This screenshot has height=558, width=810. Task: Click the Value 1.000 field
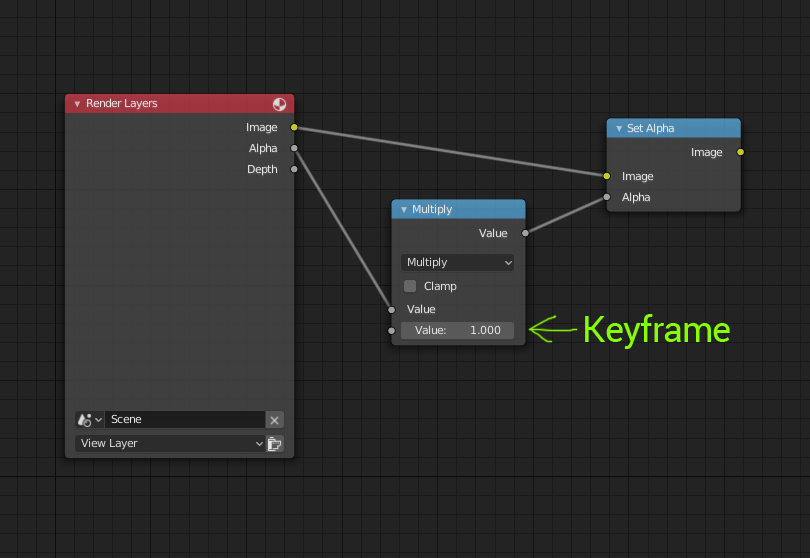pyautogui.click(x=457, y=330)
